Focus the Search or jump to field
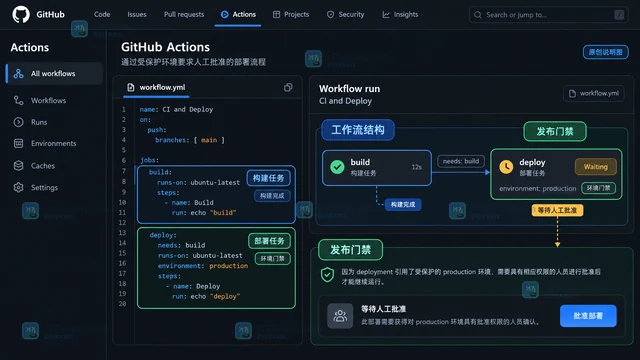The height and width of the screenshot is (360, 640). (x=549, y=15)
